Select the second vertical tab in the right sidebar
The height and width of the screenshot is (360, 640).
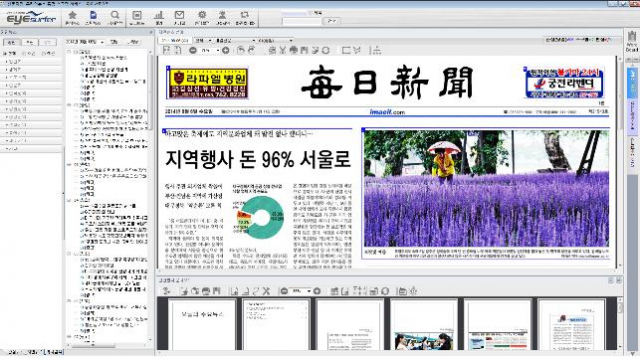point(632,117)
